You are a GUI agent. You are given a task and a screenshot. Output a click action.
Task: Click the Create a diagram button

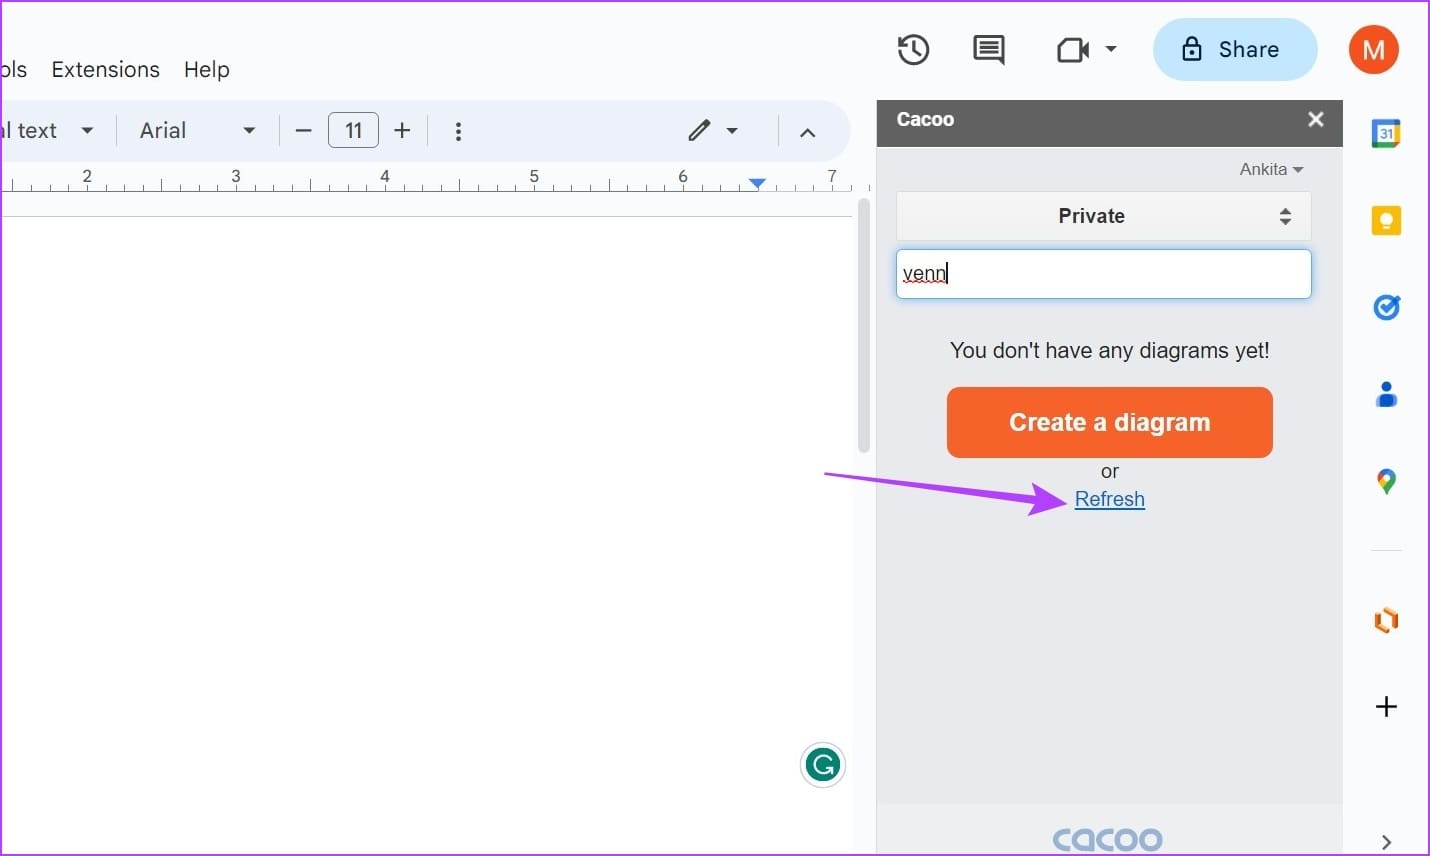click(x=1110, y=423)
